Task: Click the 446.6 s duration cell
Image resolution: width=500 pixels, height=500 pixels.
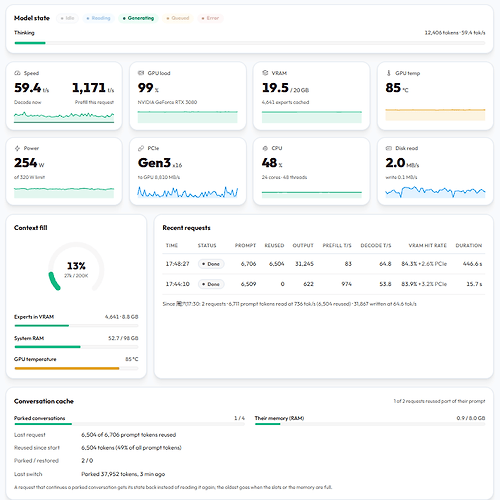Action: [472, 264]
